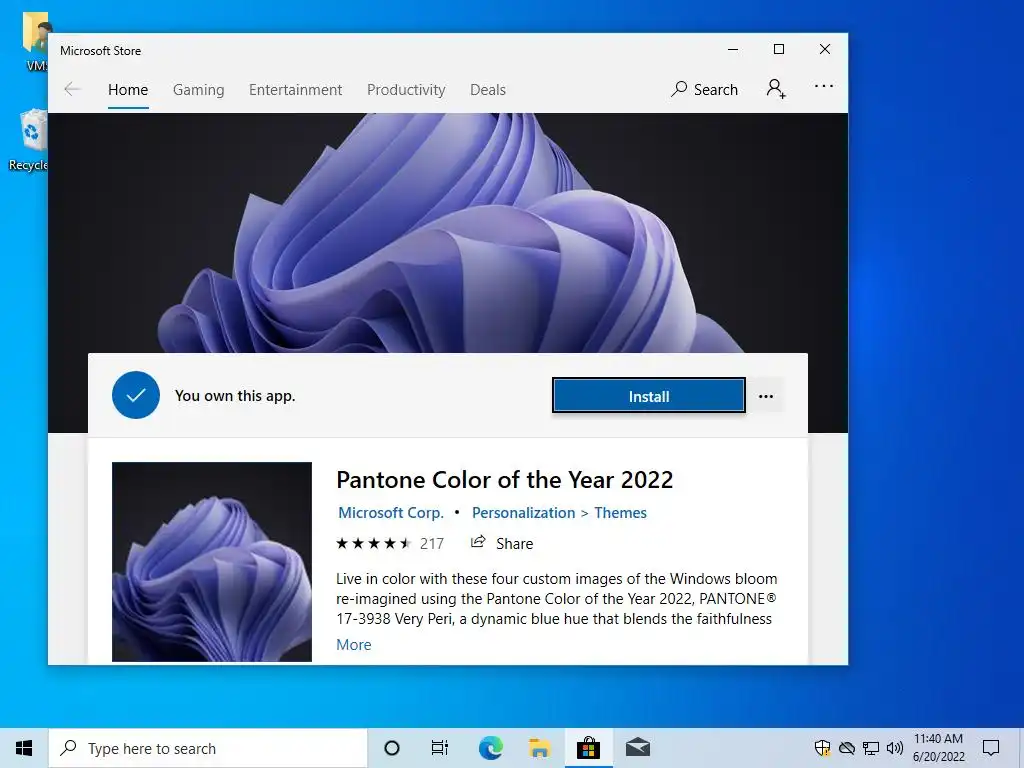Viewport: 1024px width, 768px height.
Task: Go back using the Store back arrow
Action: coord(72,89)
